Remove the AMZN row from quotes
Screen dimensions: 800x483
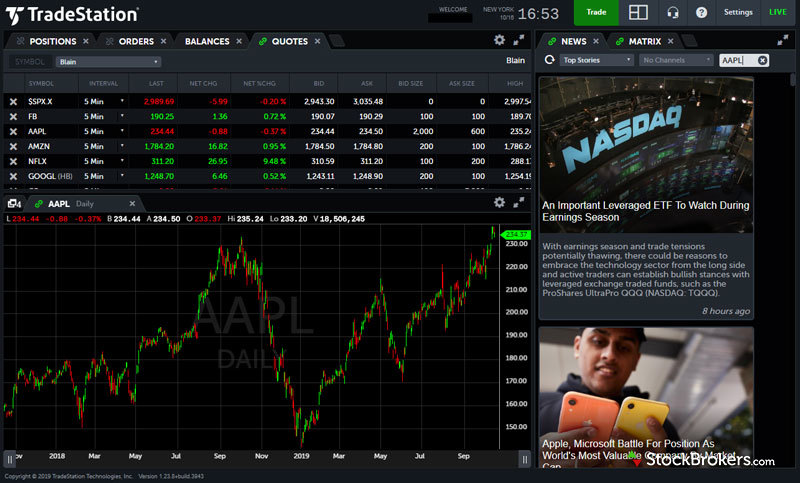click(13, 146)
